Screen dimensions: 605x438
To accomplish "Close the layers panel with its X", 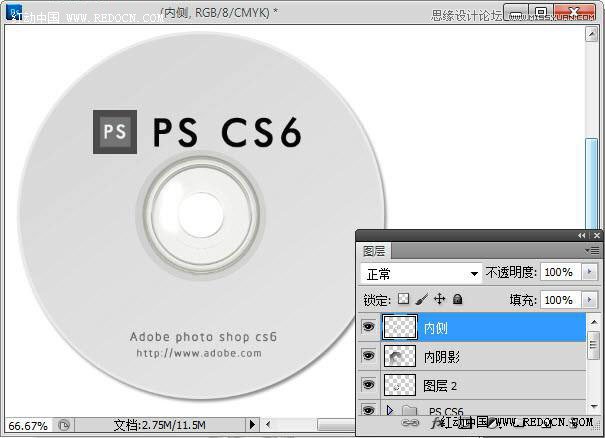I will [x=597, y=235].
